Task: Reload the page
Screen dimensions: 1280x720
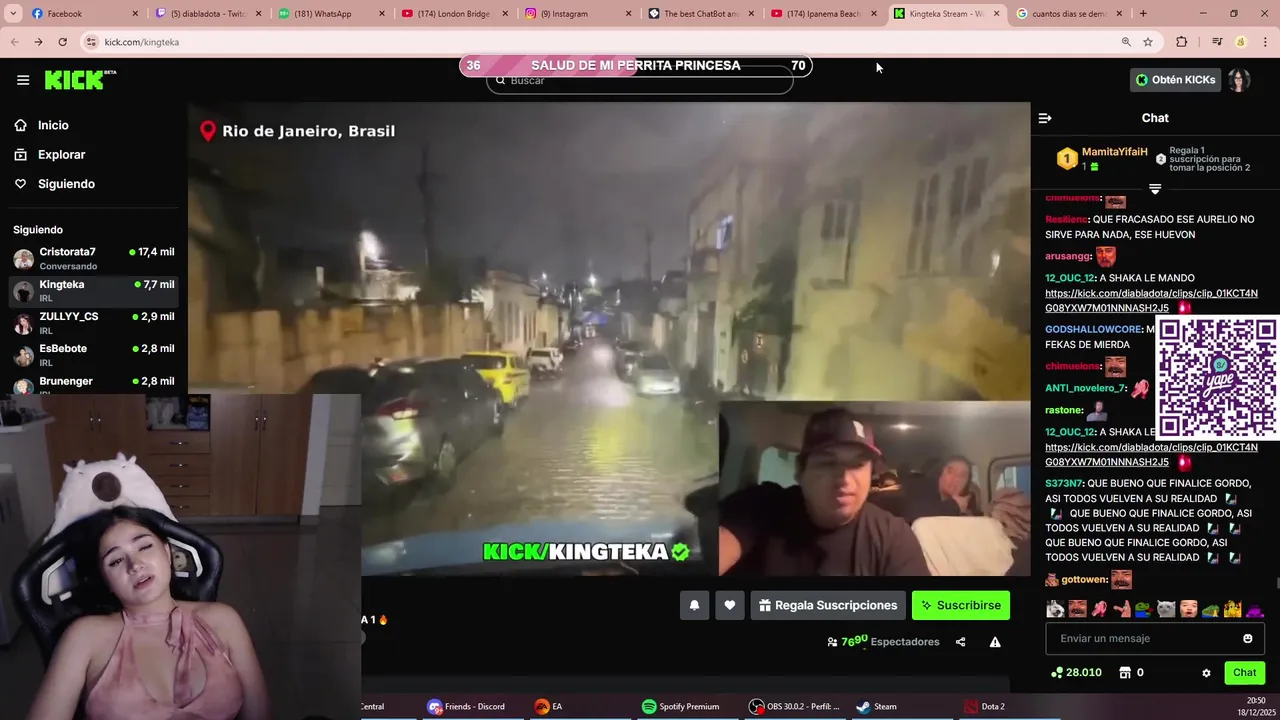Action: pyautogui.click(x=62, y=42)
